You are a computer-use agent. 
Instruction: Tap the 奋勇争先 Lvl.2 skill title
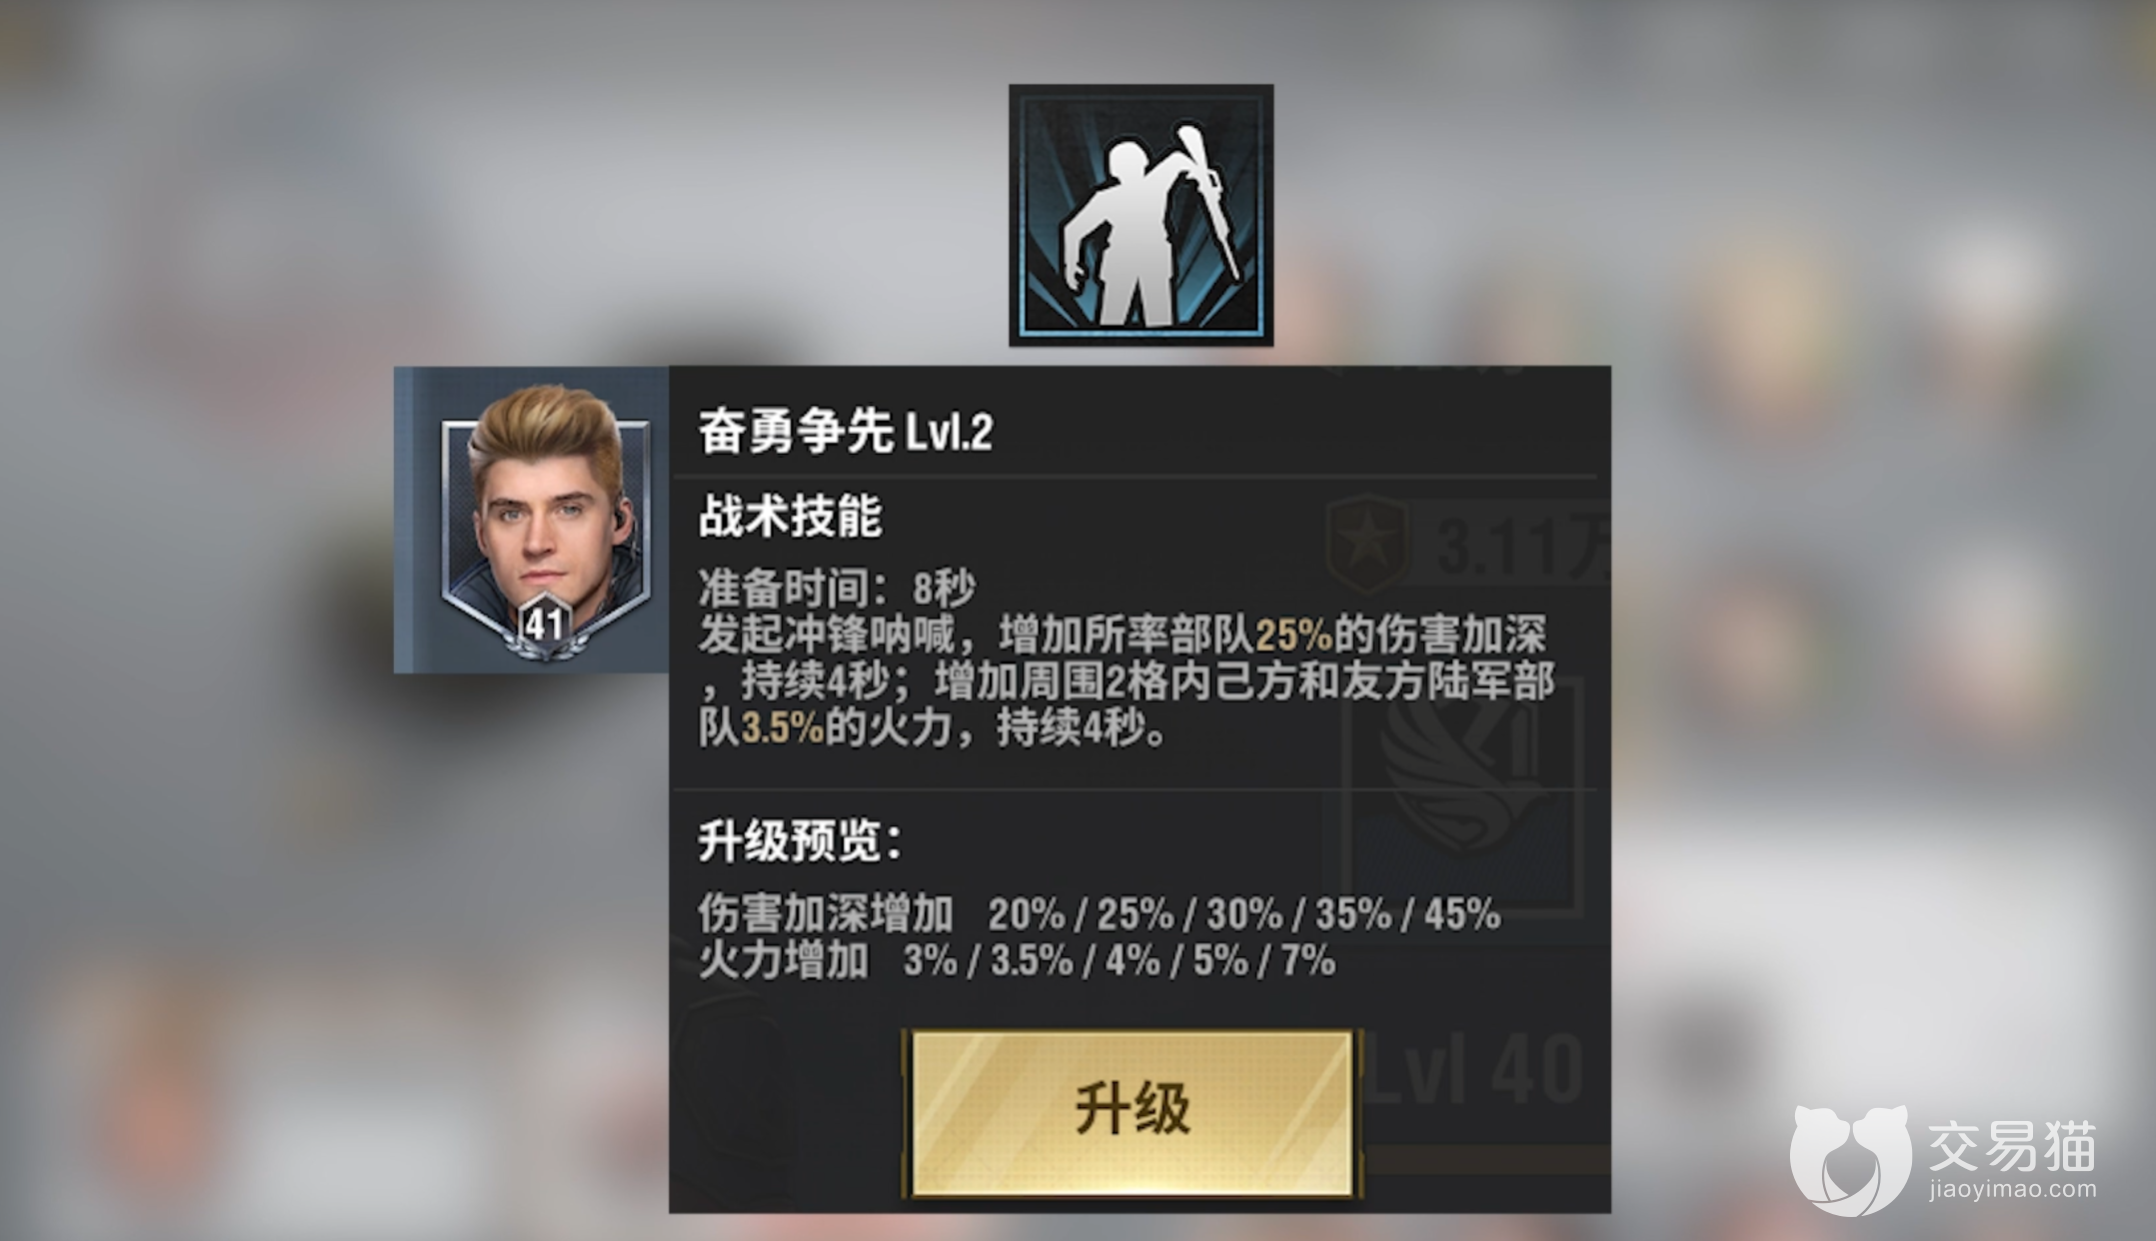(x=845, y=432)
